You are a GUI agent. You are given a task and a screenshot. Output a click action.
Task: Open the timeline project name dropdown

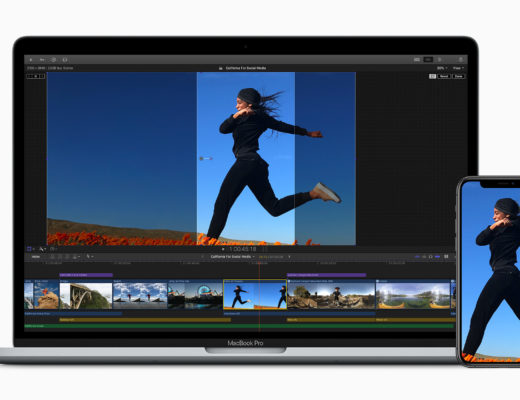(x=233, y=257)
